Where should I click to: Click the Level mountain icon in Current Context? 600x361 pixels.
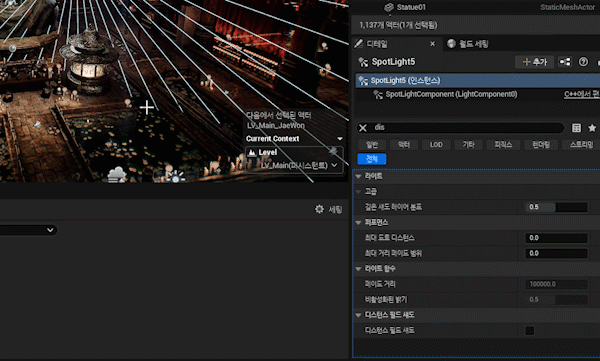pyautogui.click(x=252, y=152)
